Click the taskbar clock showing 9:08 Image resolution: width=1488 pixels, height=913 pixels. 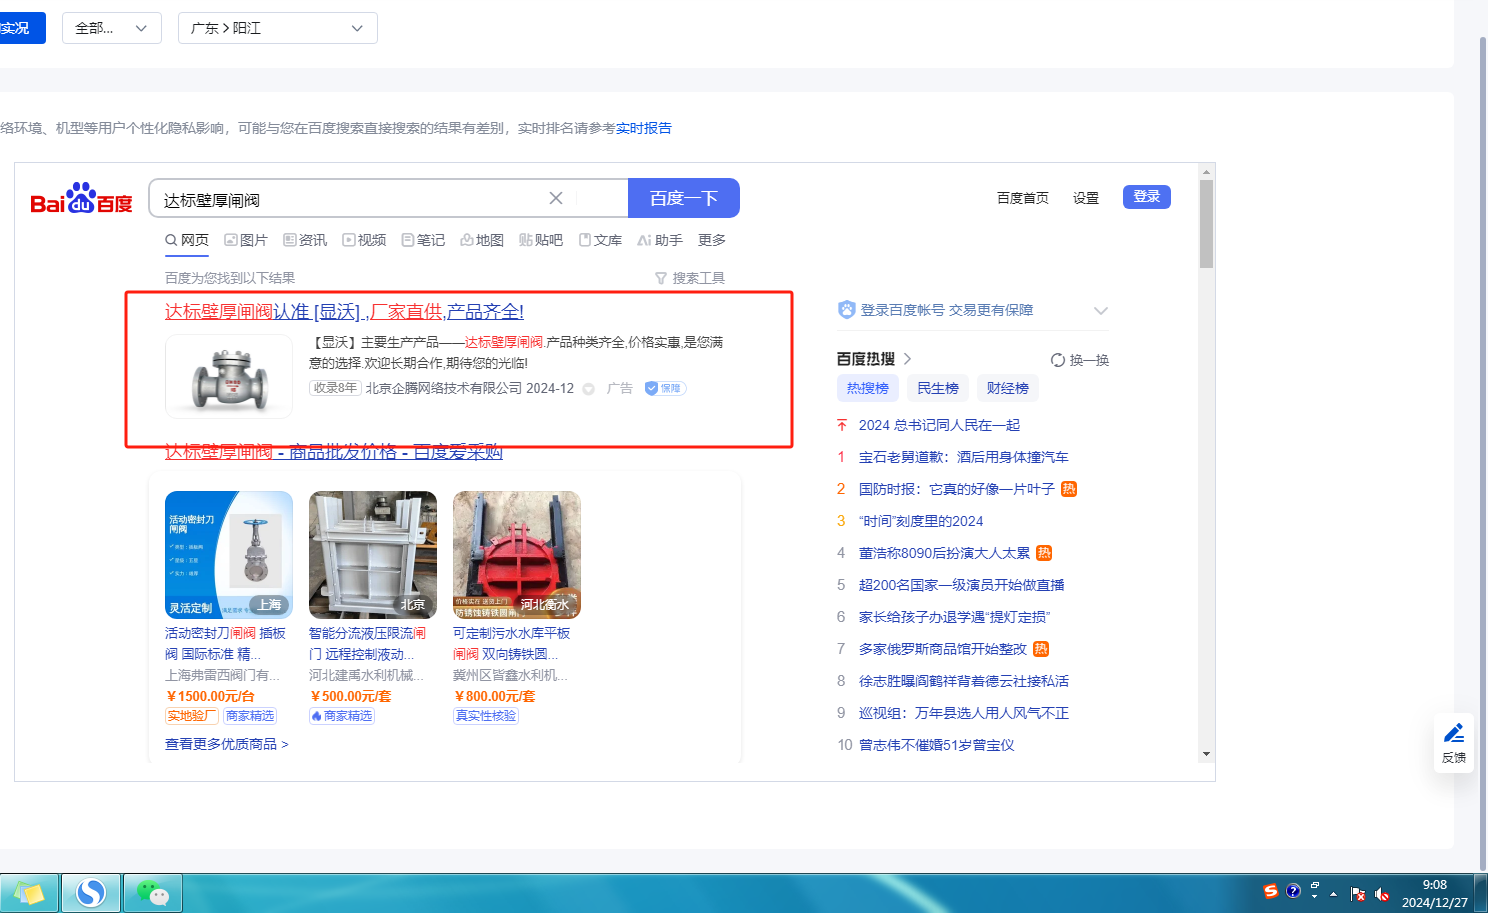tap(1435, 893)
